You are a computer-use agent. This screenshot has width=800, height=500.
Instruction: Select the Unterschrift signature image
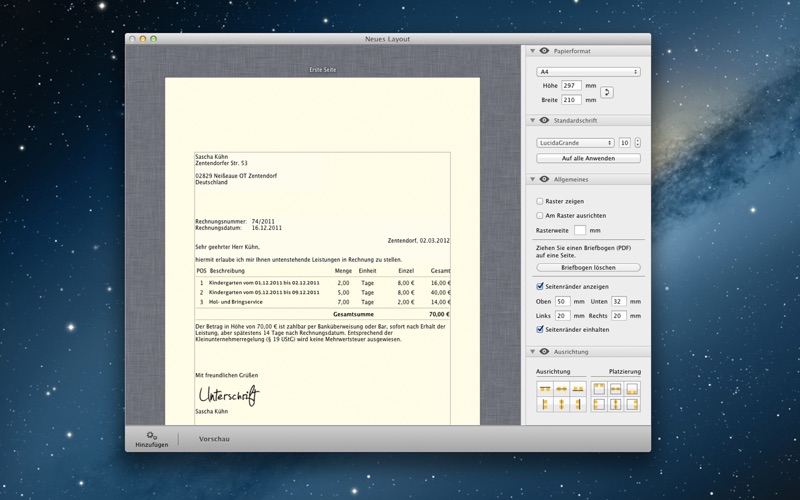(x=229, y=395)
